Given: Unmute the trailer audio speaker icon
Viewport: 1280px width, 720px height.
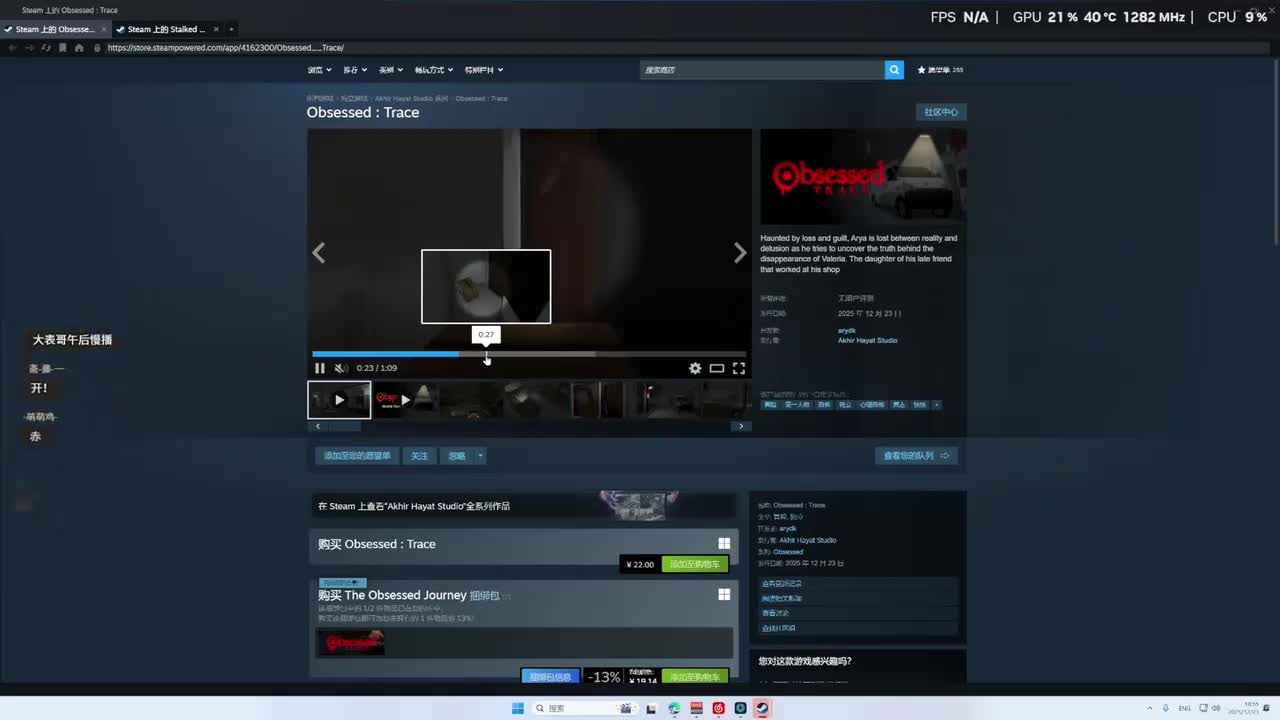Looking at the screenshot, I should [x=340, y=368].
